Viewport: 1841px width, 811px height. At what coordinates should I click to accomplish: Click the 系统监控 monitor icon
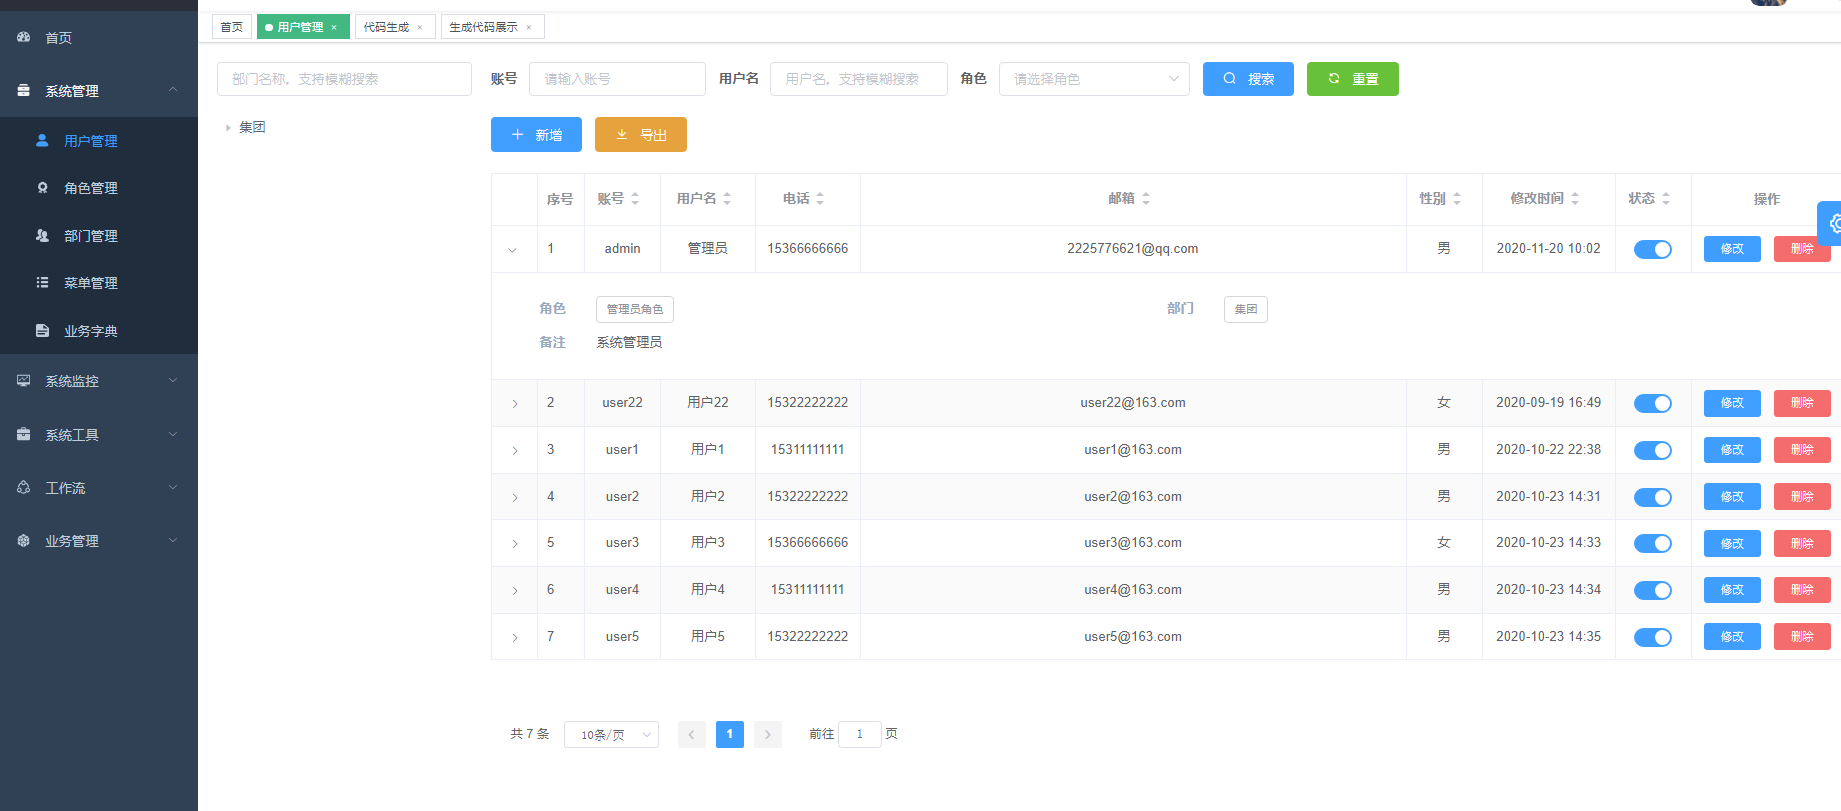click(23, 381)
